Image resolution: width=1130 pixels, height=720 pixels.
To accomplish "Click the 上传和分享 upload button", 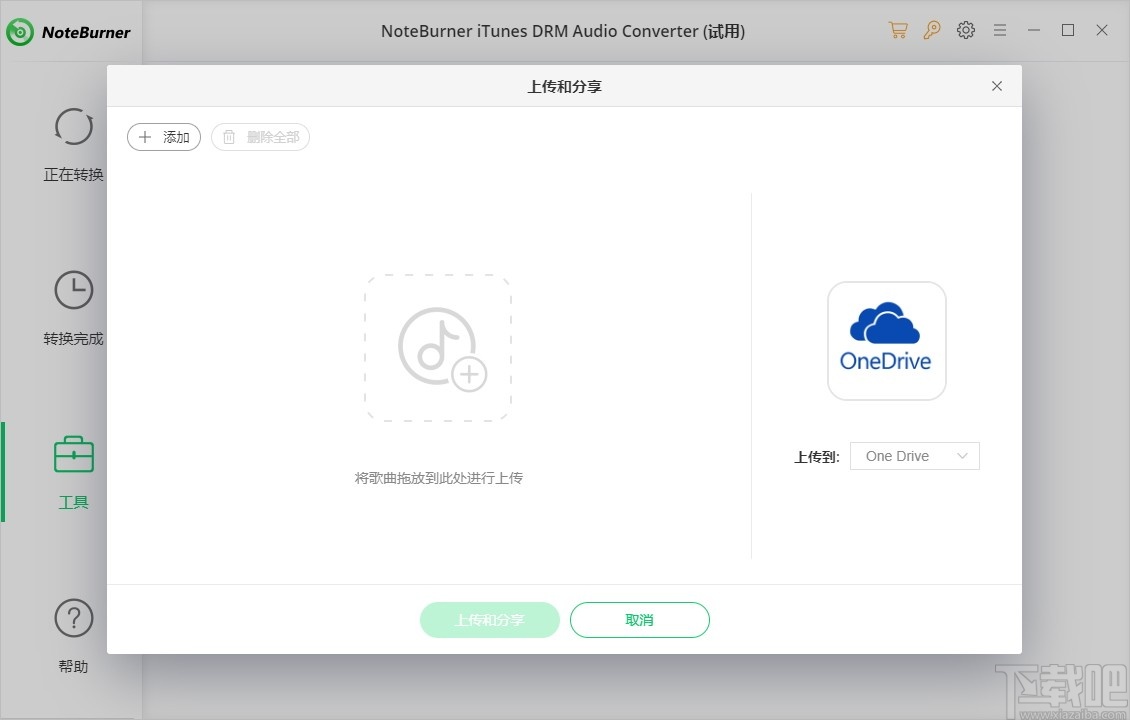I will point(489,619).
